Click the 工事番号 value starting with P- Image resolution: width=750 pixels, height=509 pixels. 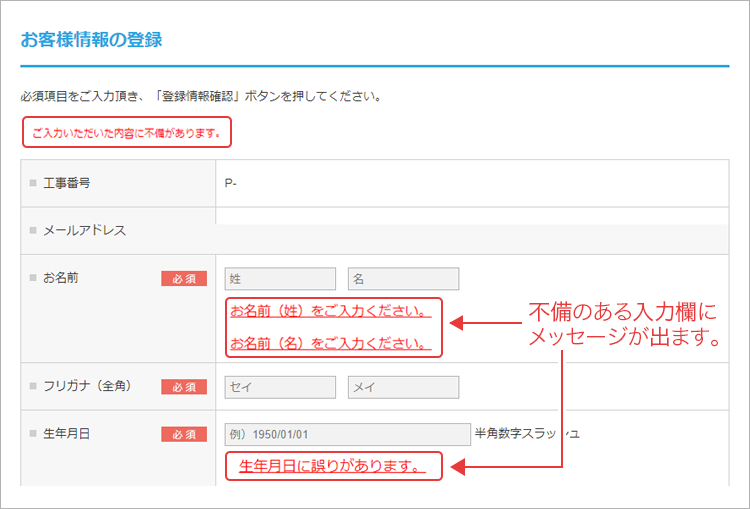[231, 183]
